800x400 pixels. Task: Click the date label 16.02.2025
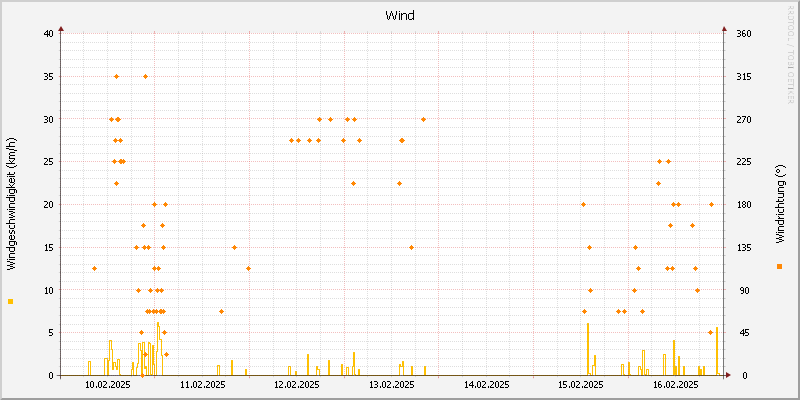(x=675, y=385)
